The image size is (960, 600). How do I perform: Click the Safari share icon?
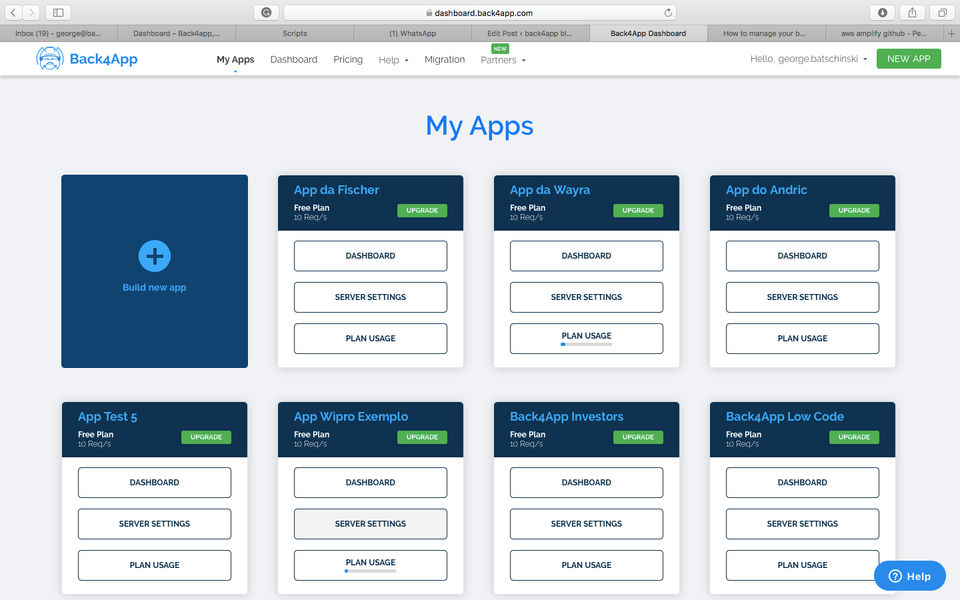click(912, 12)
